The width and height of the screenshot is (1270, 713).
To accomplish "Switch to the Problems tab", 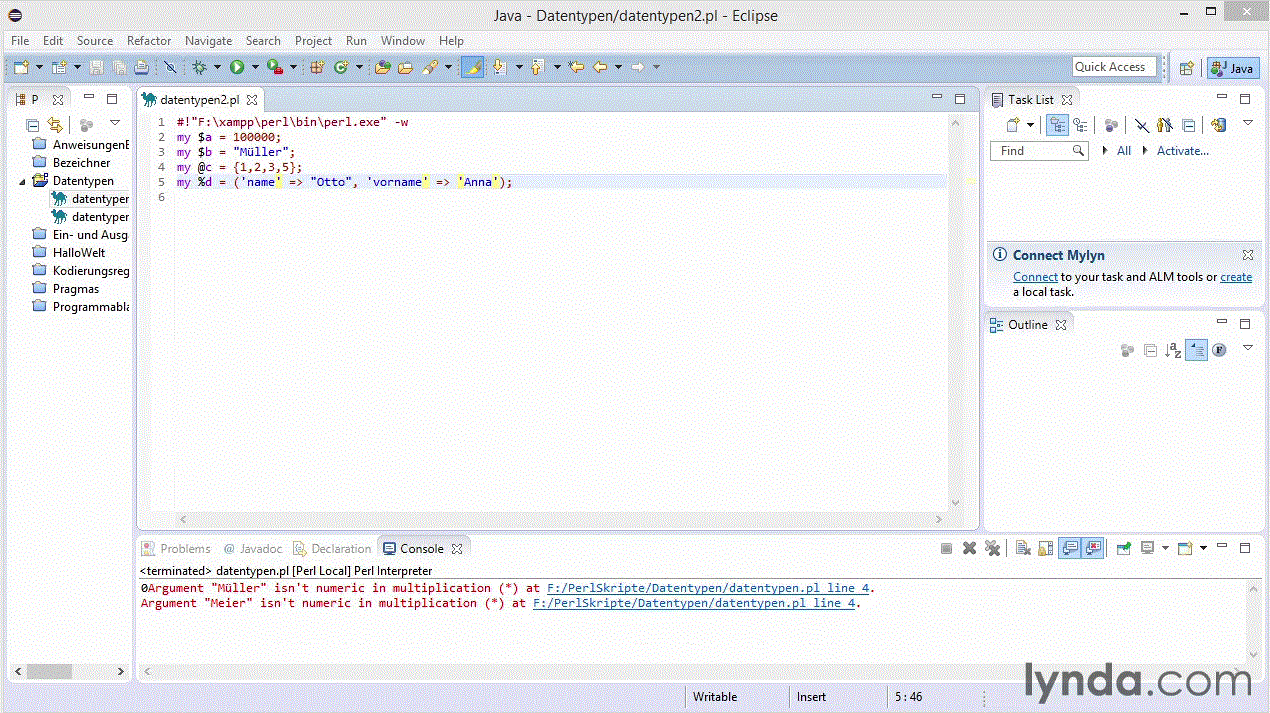I will pyautogui.click(x=177, y=549).
